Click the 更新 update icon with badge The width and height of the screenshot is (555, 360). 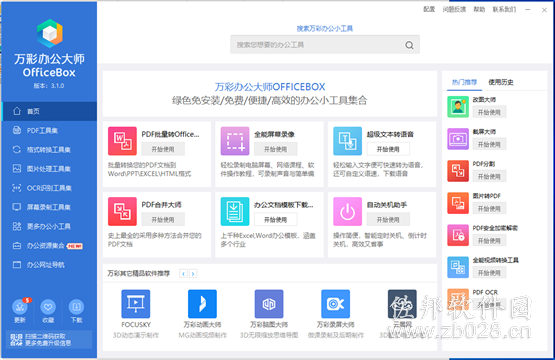20,307
